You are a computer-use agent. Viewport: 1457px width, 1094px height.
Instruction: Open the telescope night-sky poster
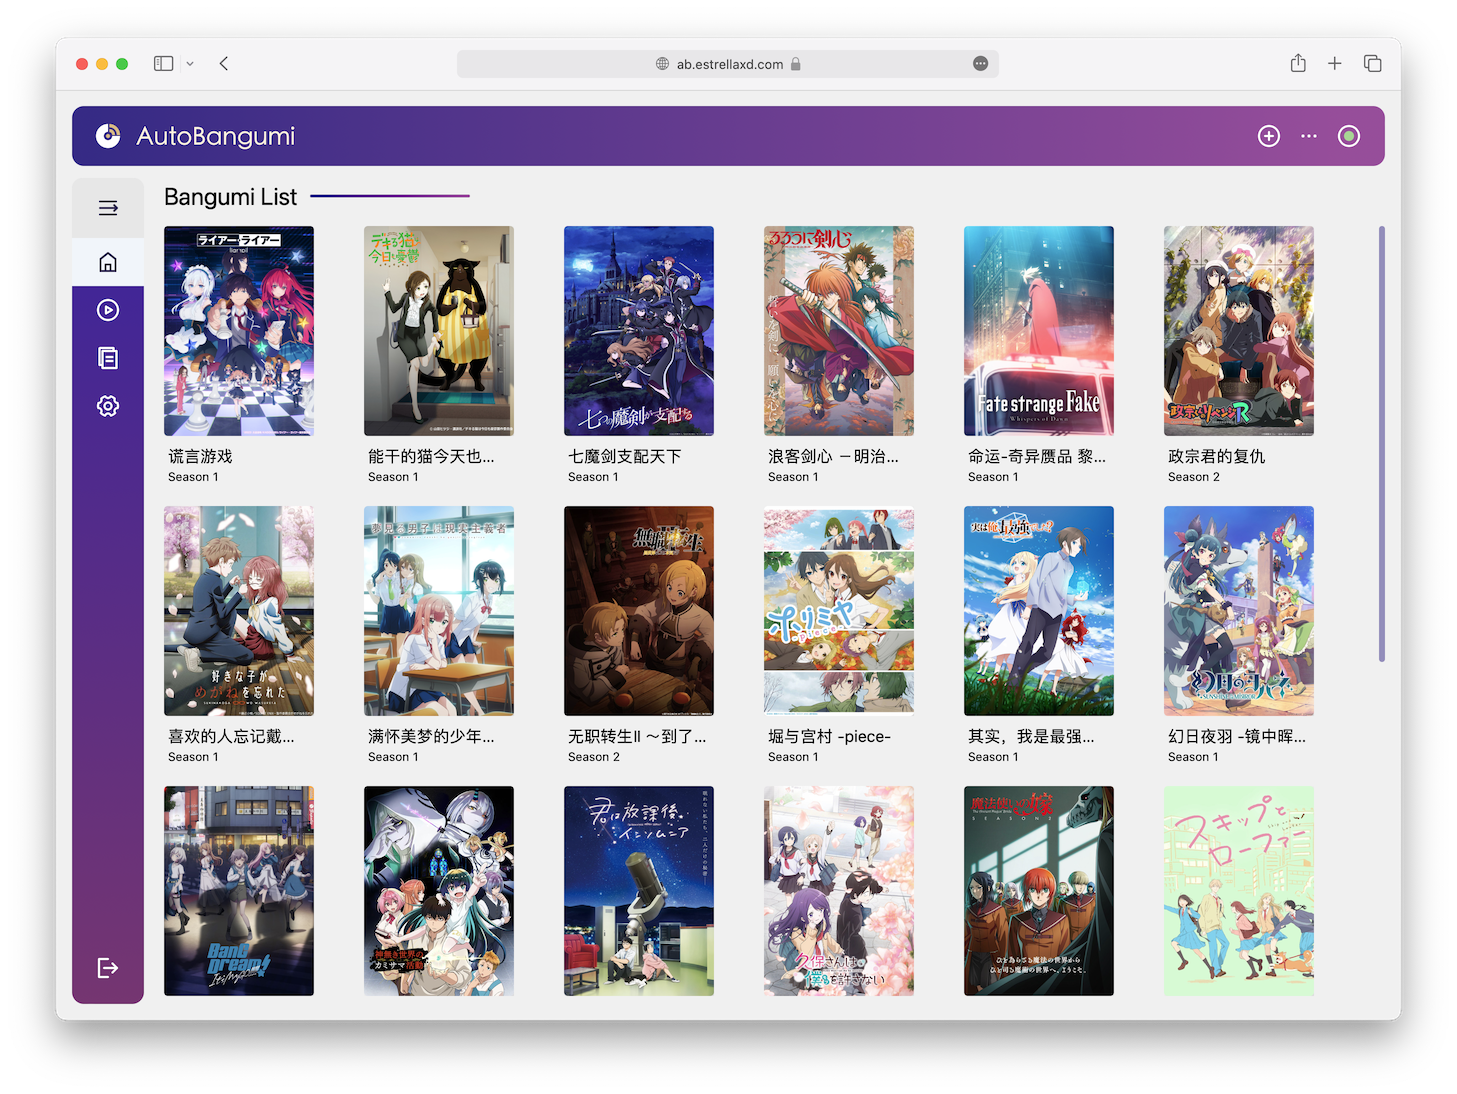(639, 891)
